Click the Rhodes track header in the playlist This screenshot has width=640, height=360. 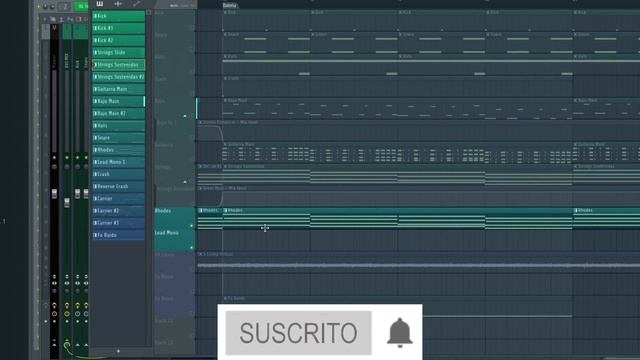coord(175,218)
